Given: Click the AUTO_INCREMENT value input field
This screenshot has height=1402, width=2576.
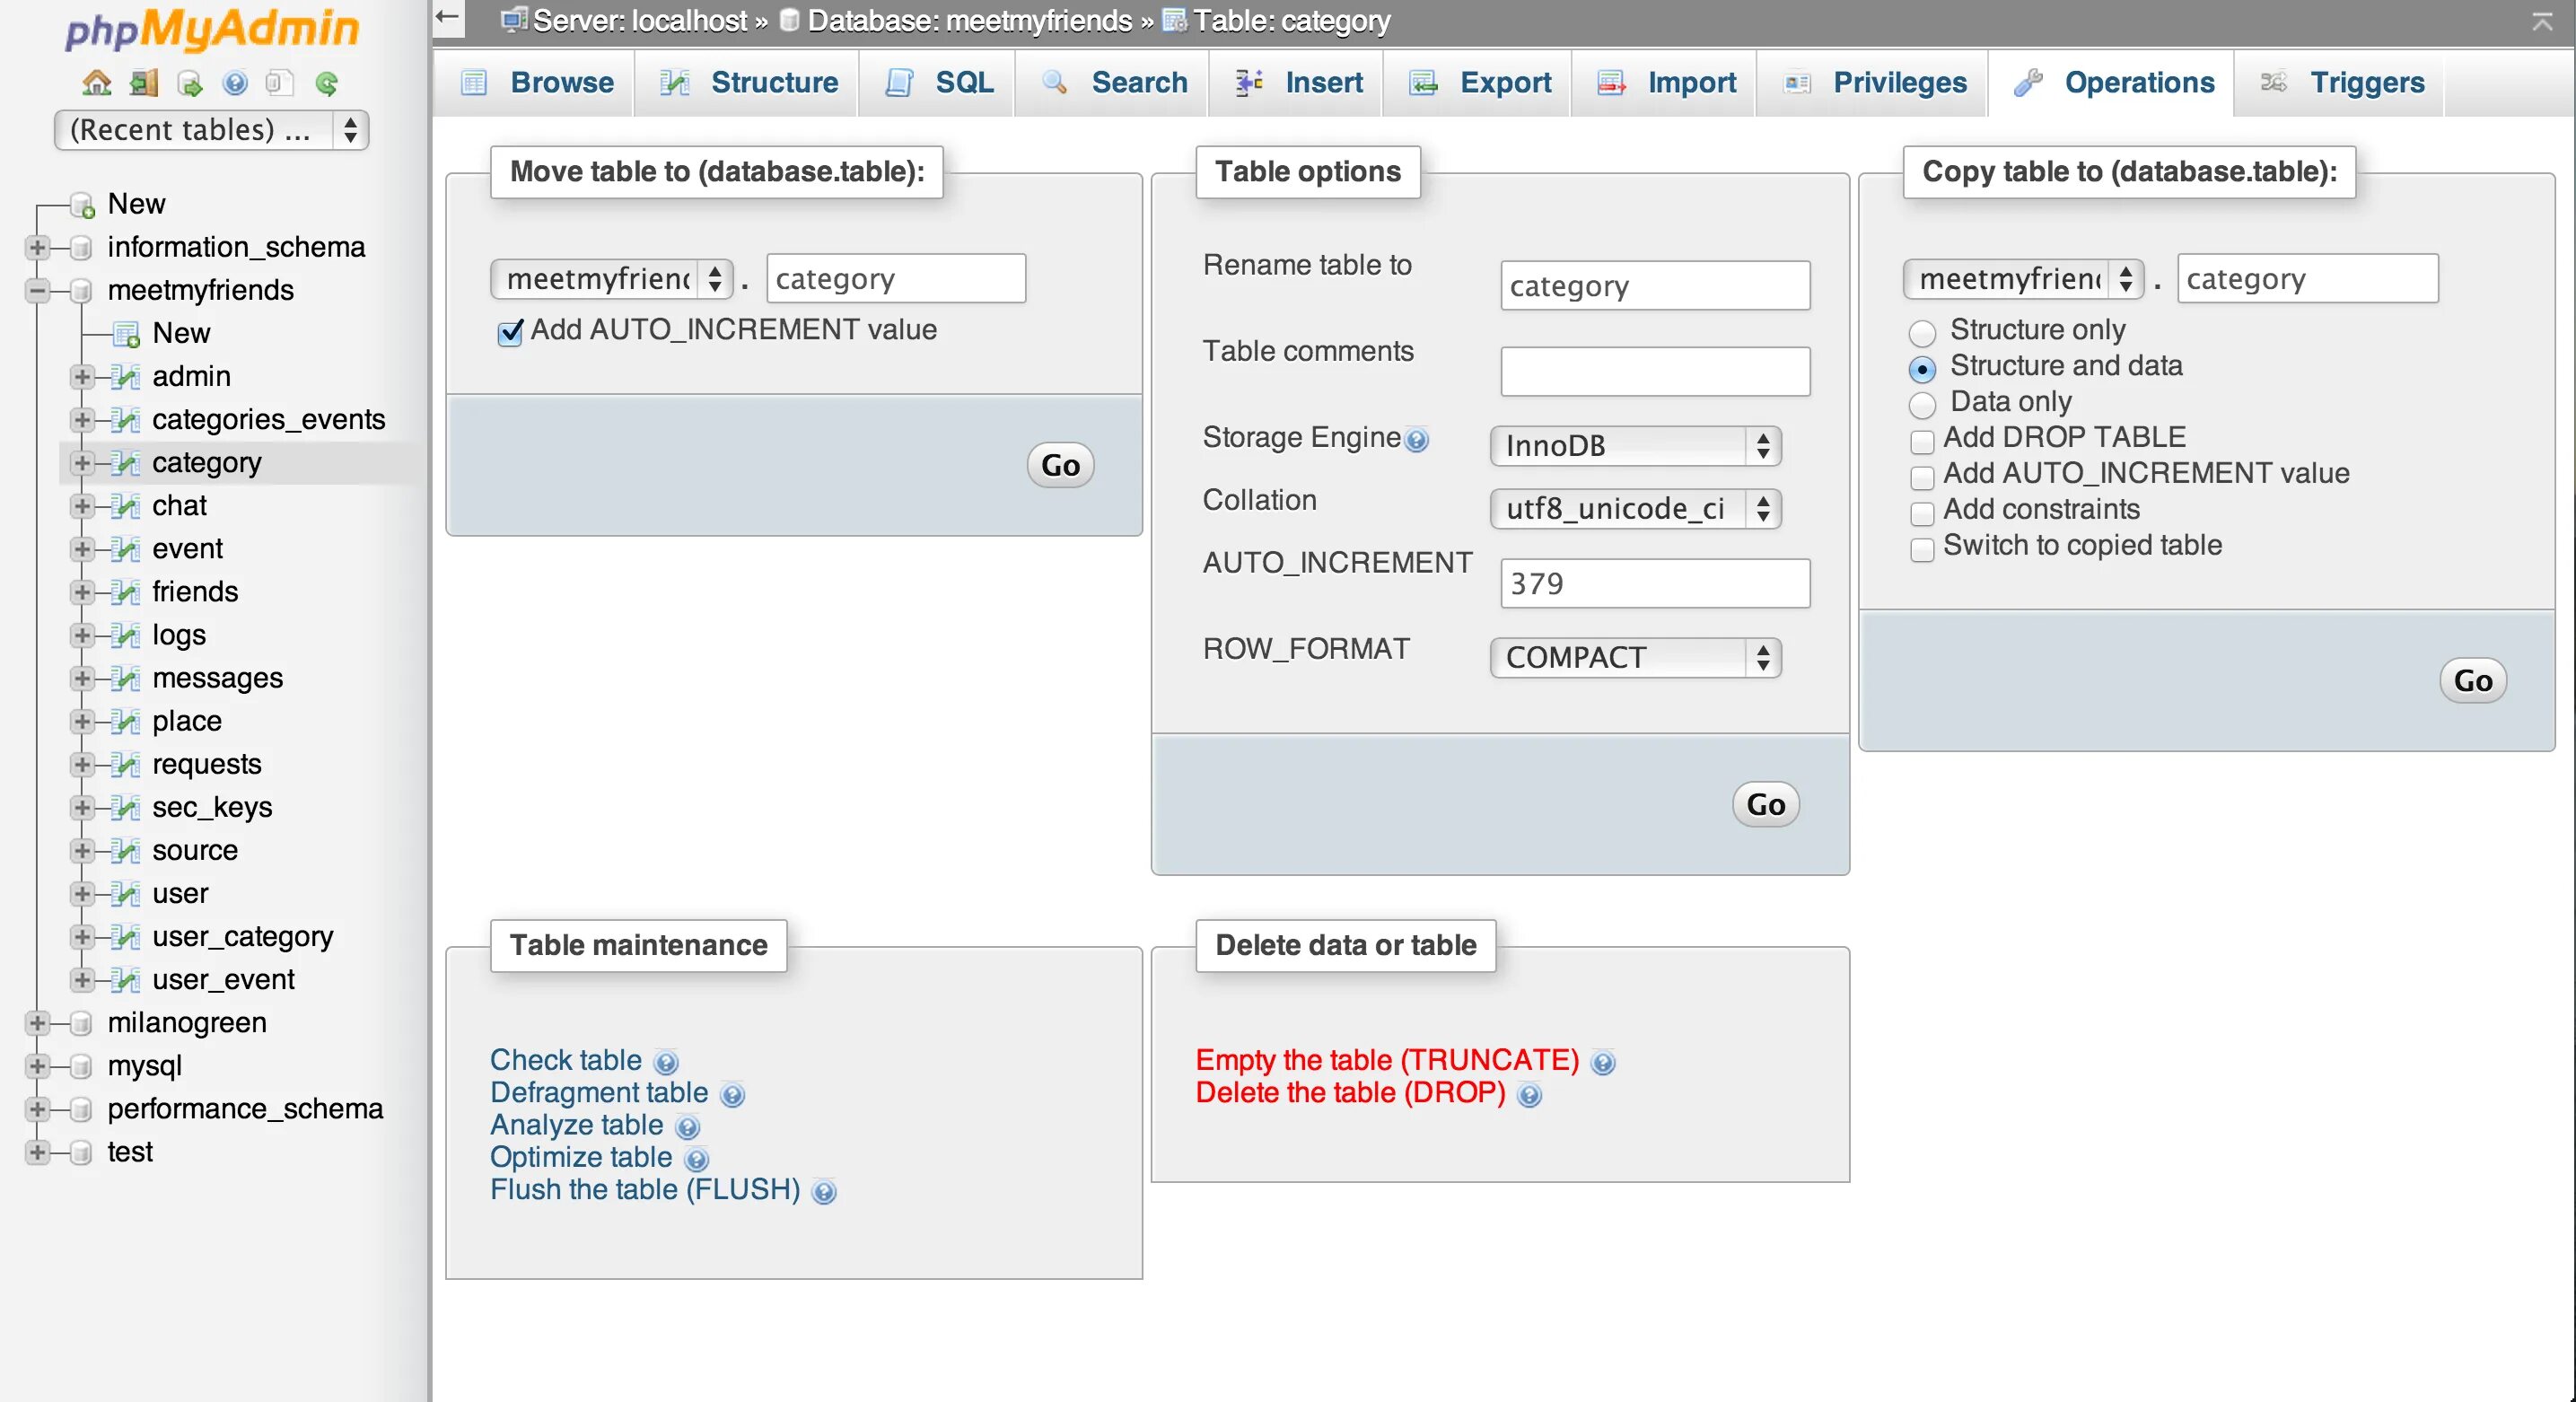Looking at the screenshot, I should (1654, 583).
